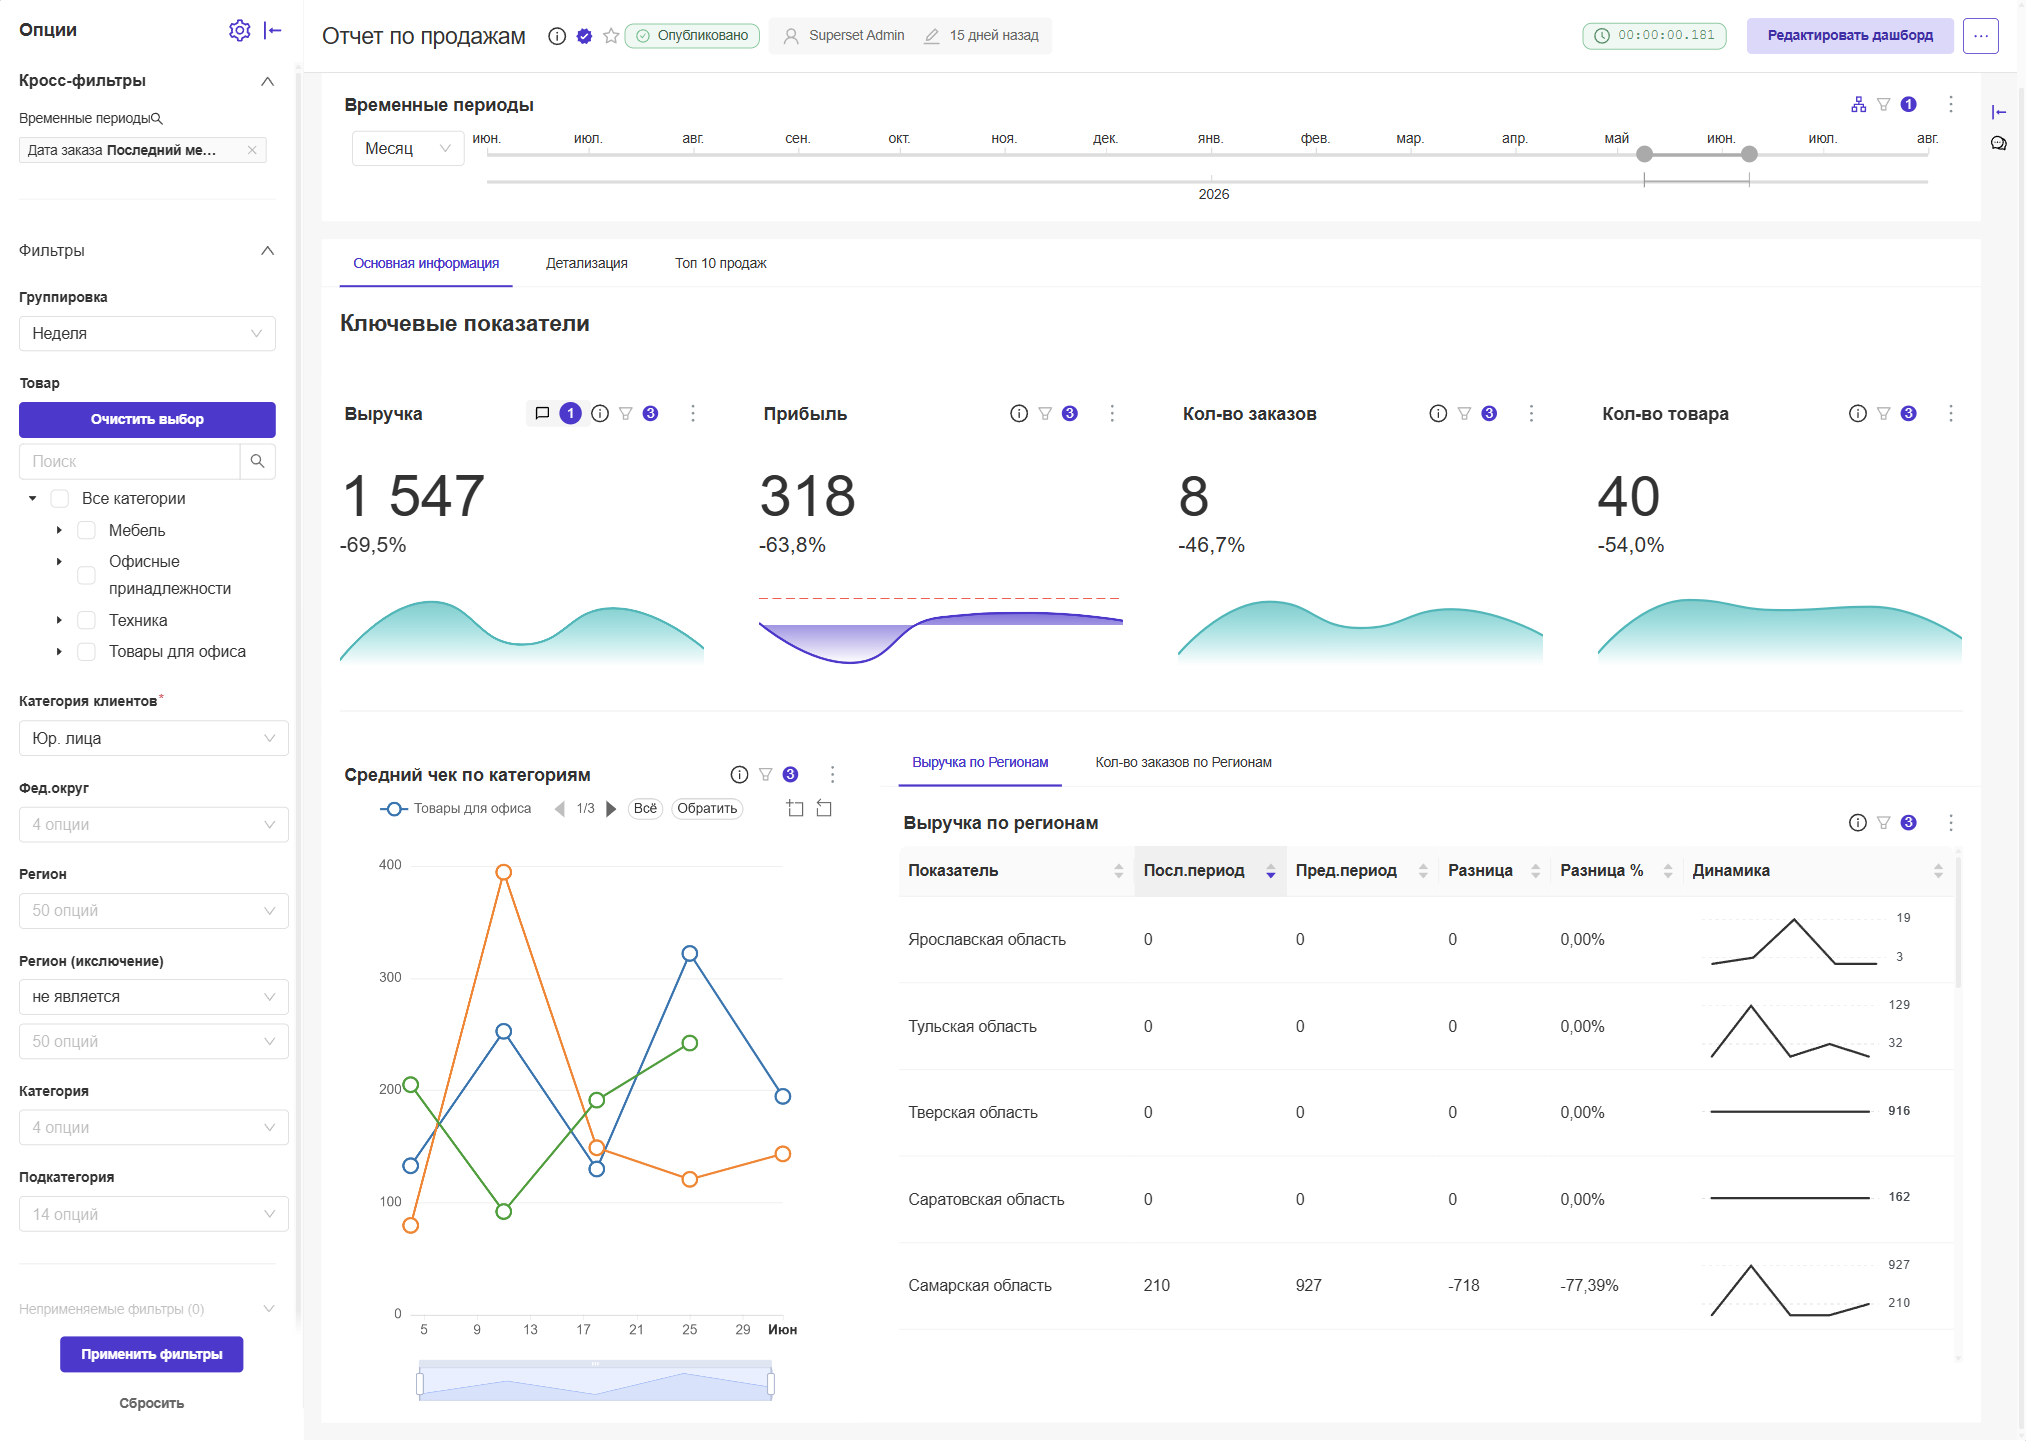Open the Группировка Неделя dropdown

click(x=147, y=333)
